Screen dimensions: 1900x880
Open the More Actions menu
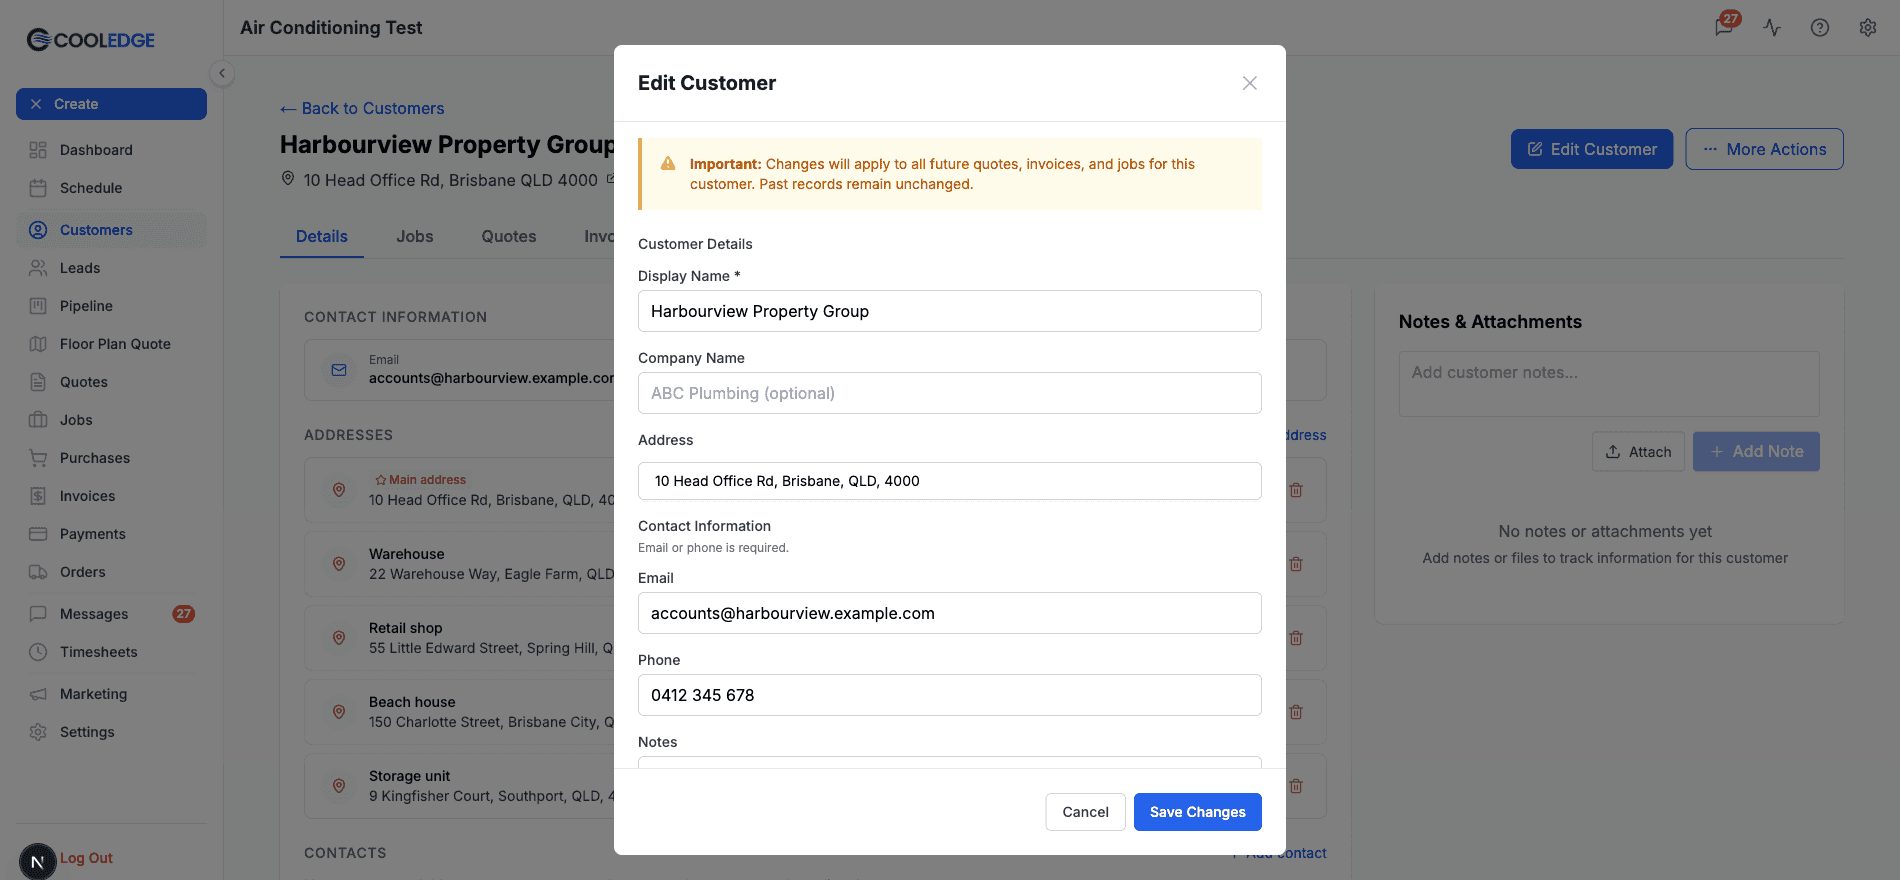(x=1764, y=149)
